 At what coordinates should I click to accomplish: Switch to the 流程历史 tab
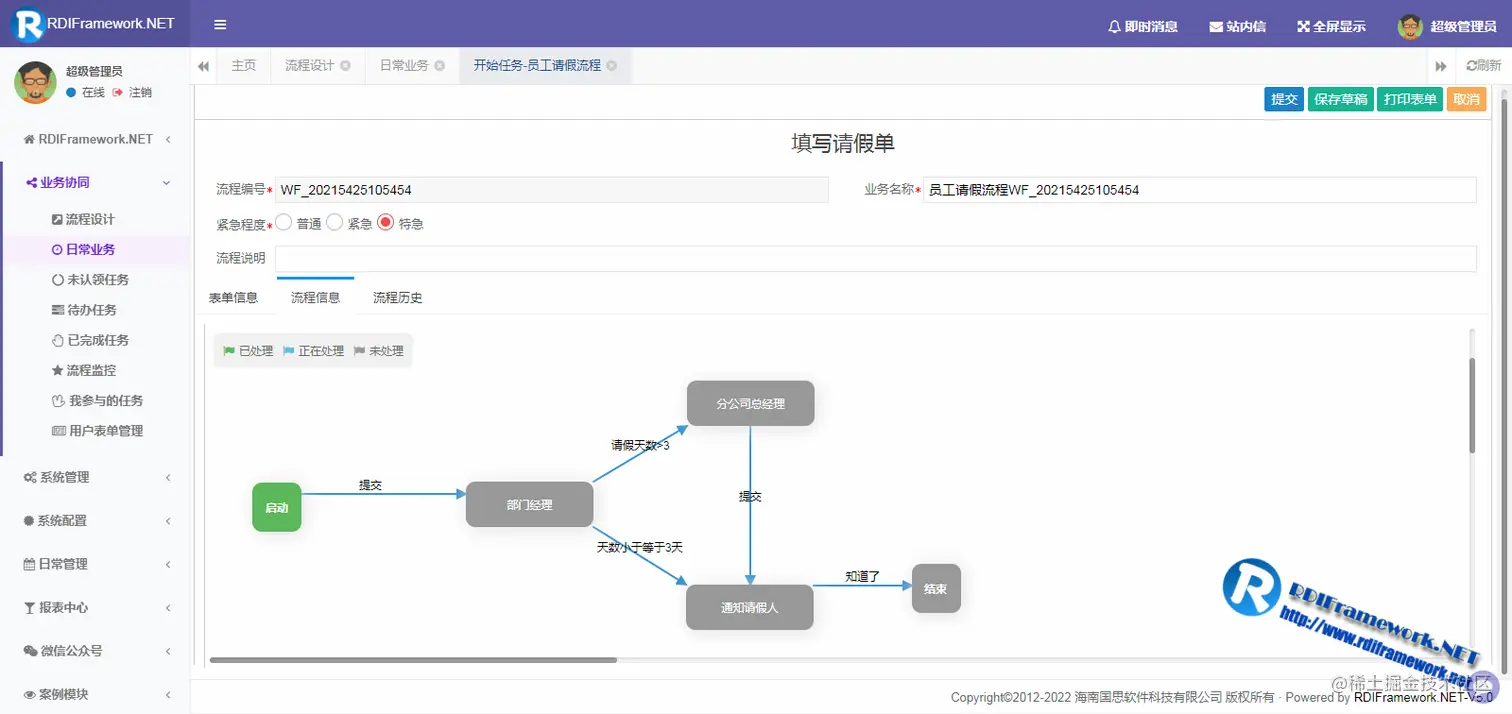click(x=397, y=297)
